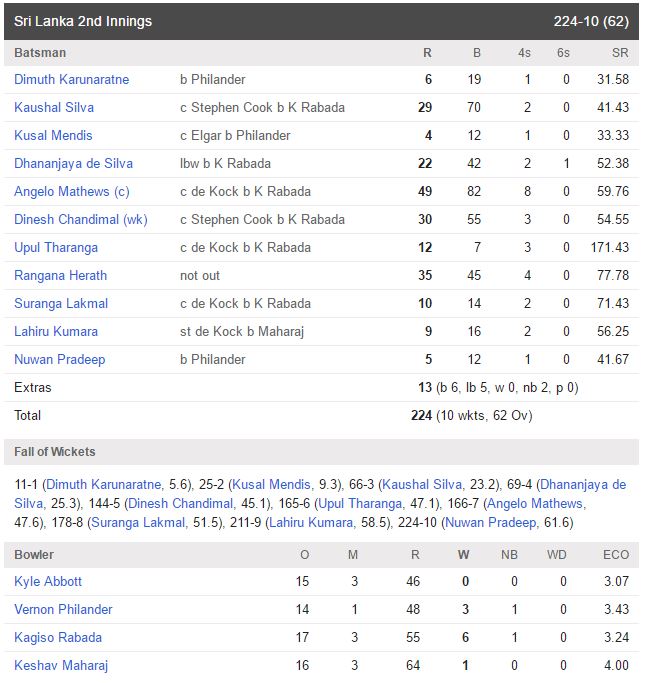
Task: Click the Batsman column header
Action: click(x=40, y=52)
